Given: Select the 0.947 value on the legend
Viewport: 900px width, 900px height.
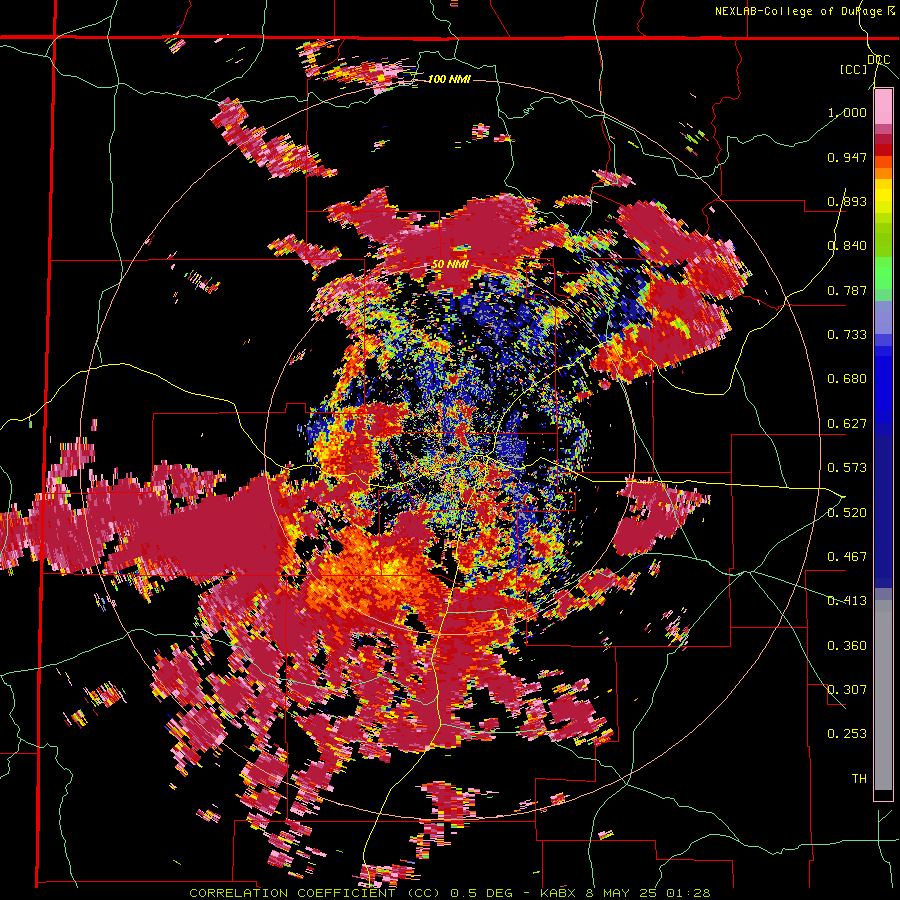Looking at the screenshot, I should (847, 157).
